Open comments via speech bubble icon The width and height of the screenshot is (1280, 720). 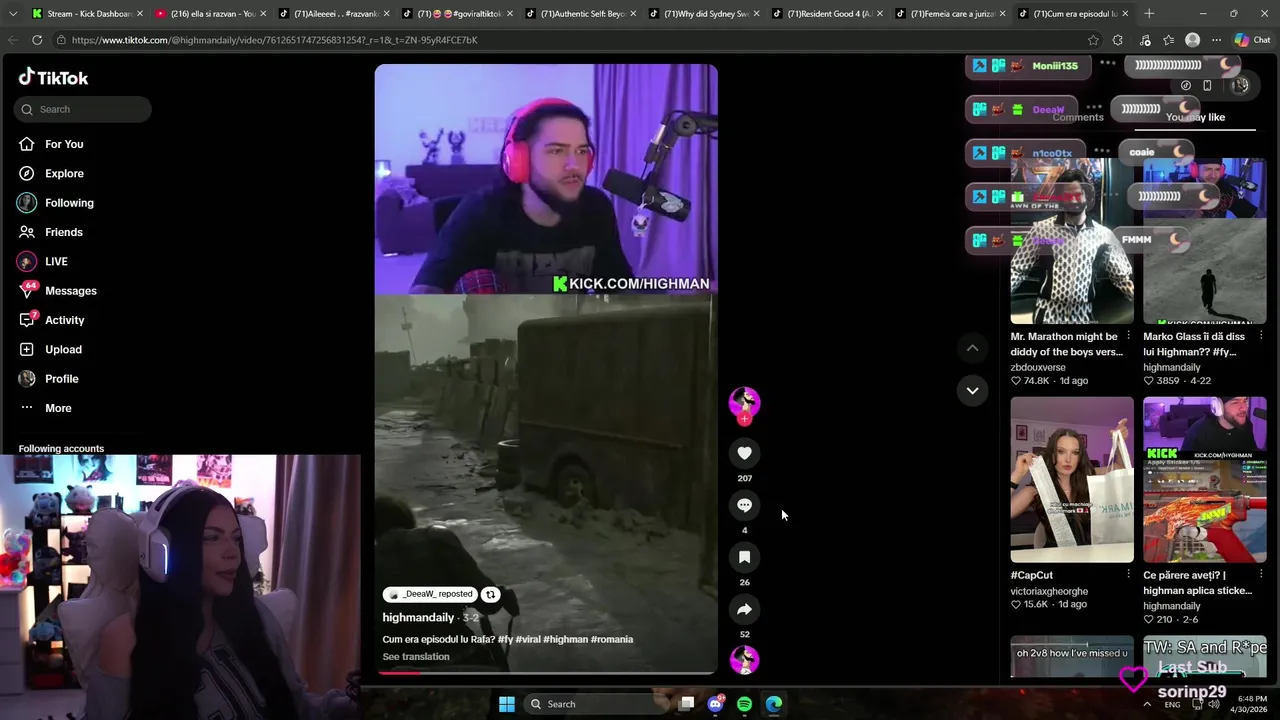click(x=744, y=505)
